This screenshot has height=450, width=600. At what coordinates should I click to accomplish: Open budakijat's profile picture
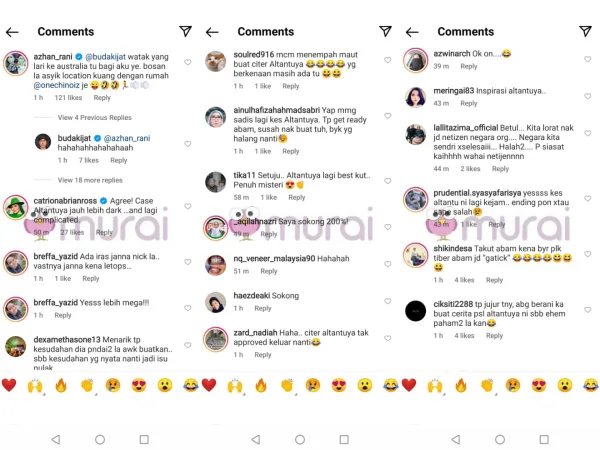coord(43,142)
